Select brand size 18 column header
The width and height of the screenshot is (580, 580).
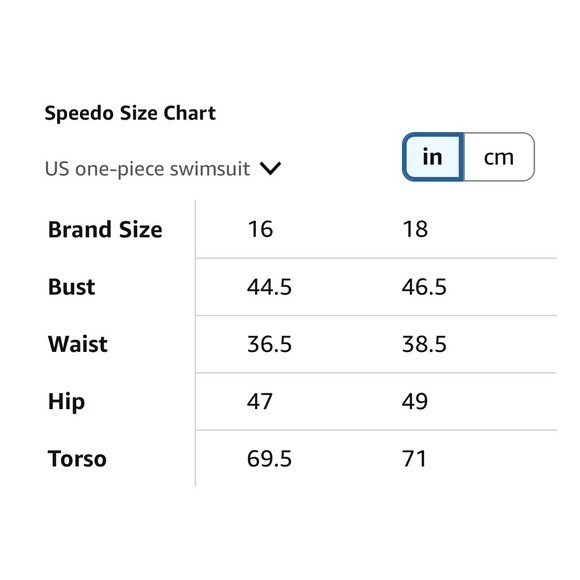pyautogui.click(x=415, y=229)
